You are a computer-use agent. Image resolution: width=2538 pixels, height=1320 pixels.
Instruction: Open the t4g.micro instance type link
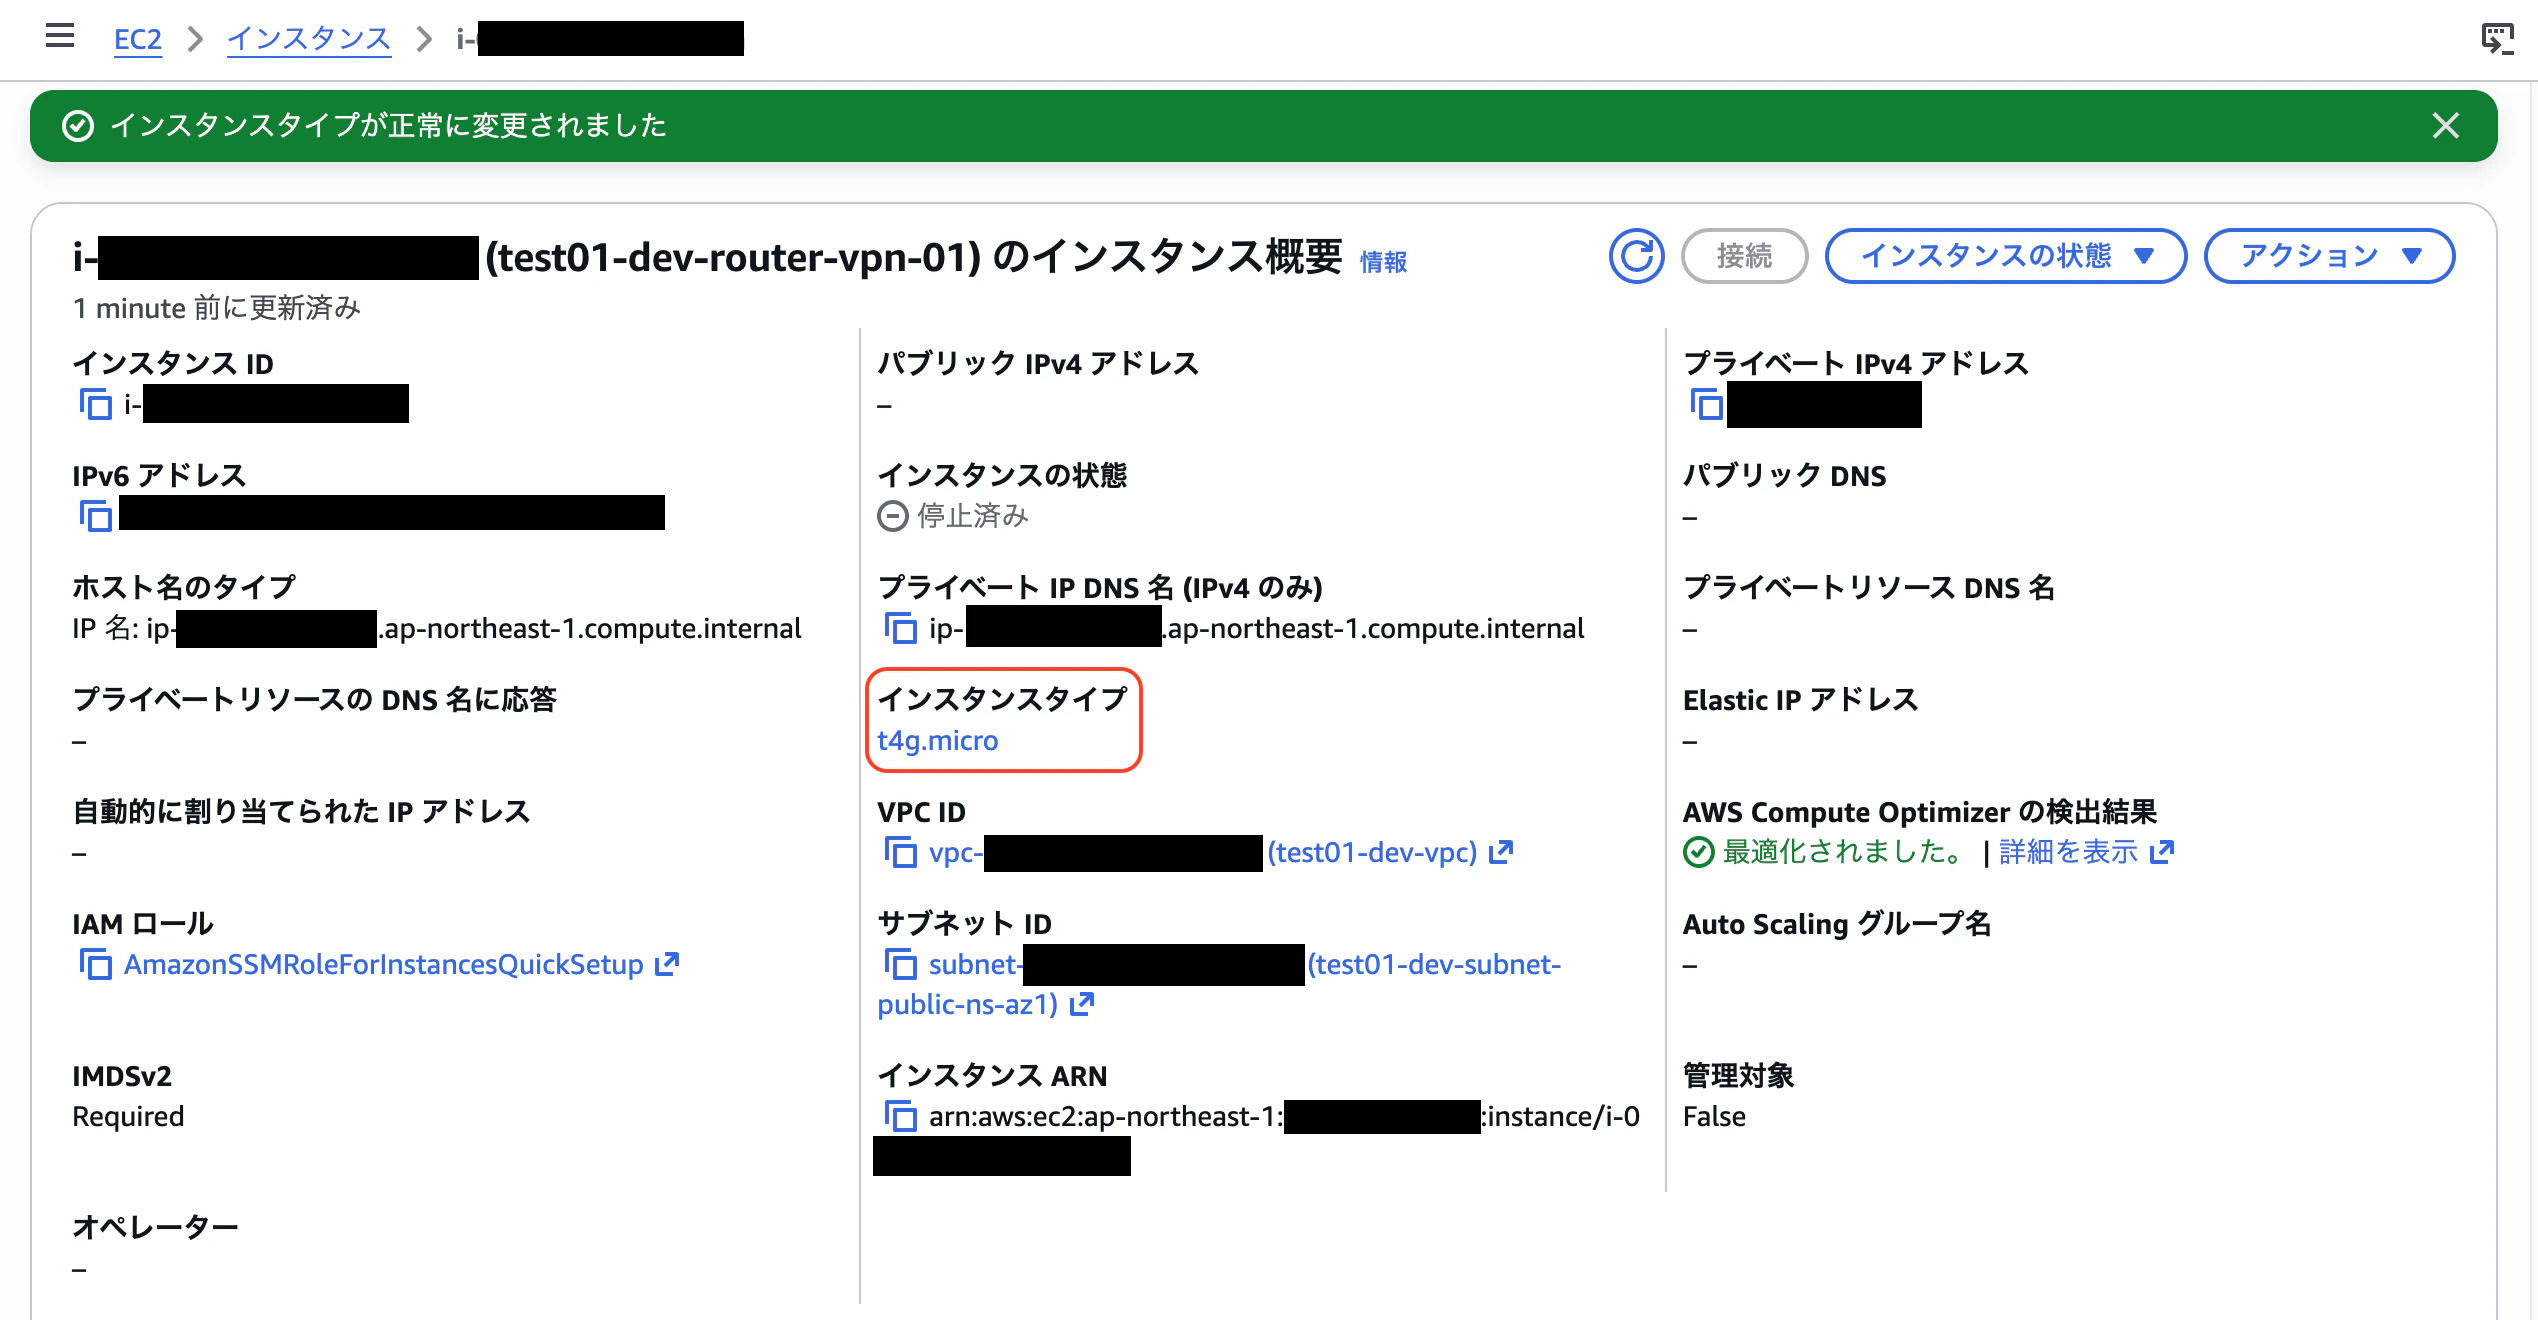pos(935,741)
